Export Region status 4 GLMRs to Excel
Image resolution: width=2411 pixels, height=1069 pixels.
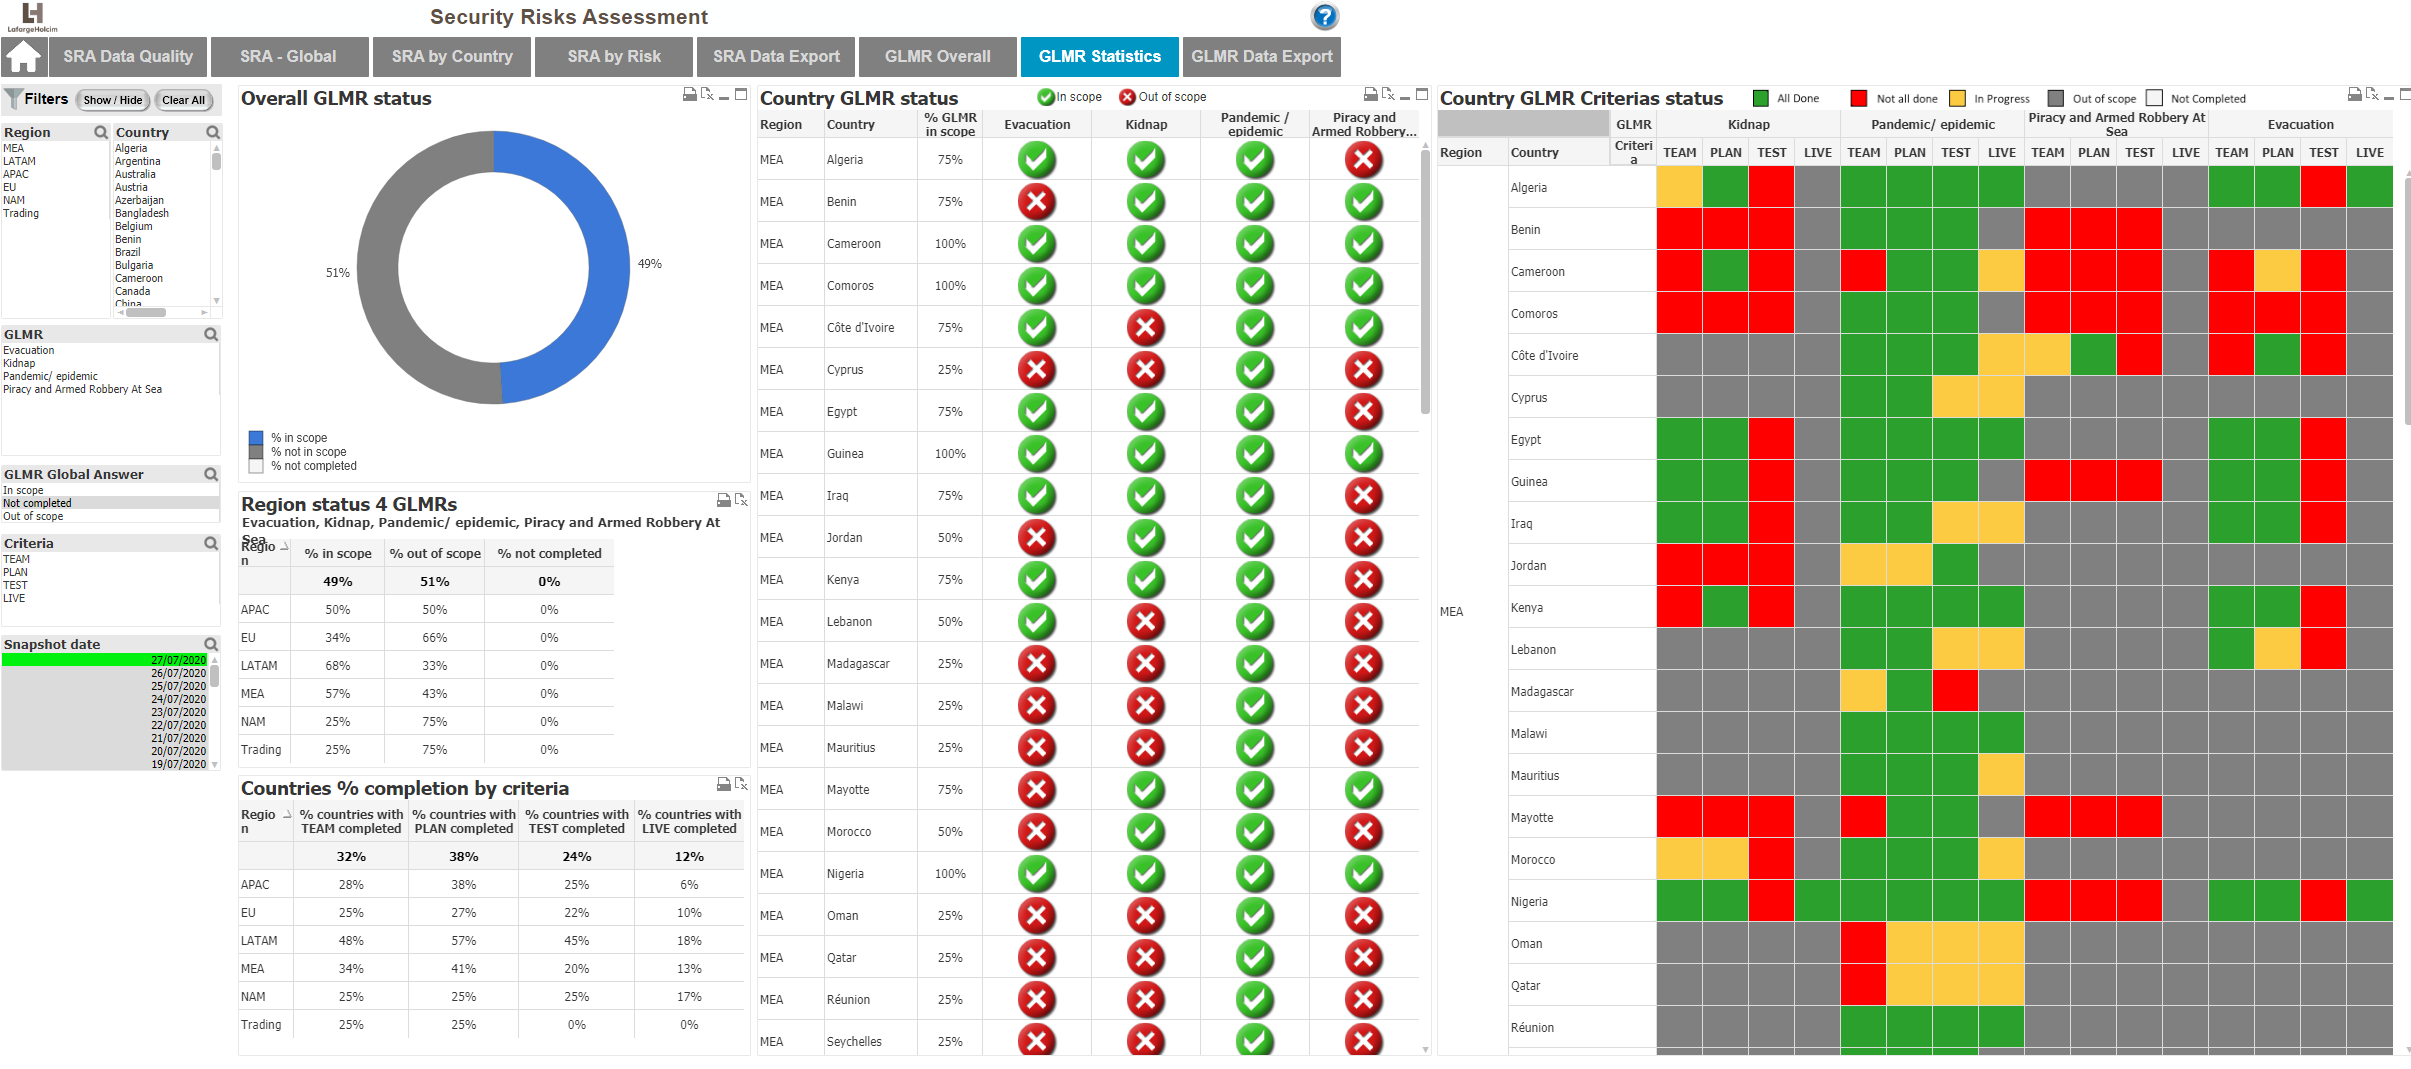(741, 499)
